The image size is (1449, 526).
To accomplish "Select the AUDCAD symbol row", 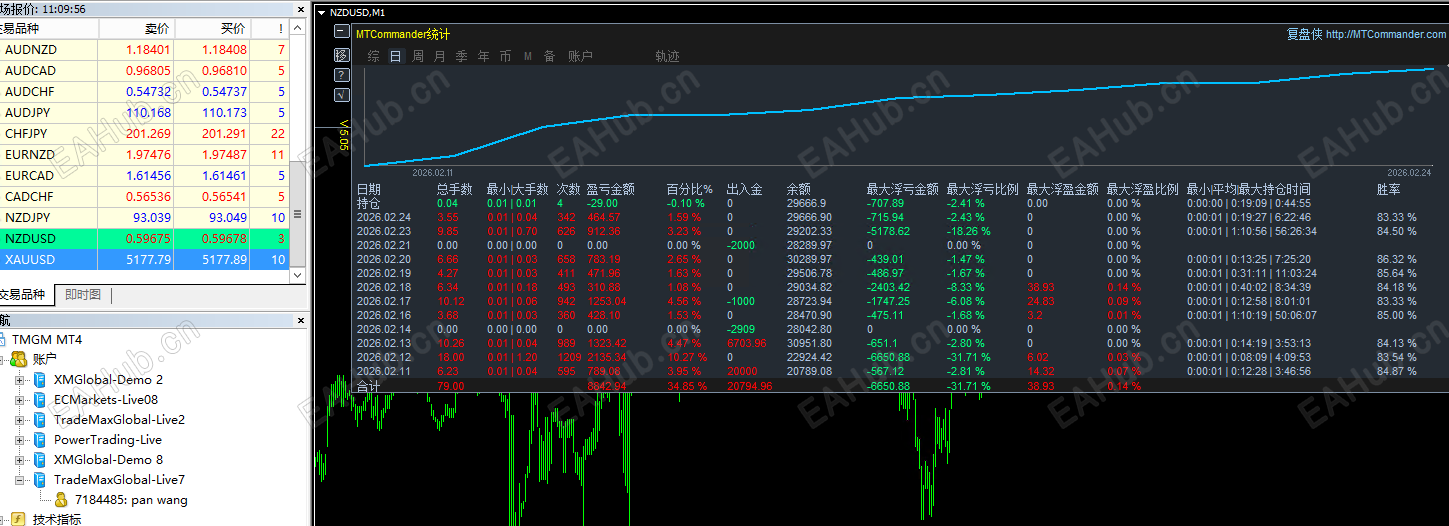I will click(145, 71).
